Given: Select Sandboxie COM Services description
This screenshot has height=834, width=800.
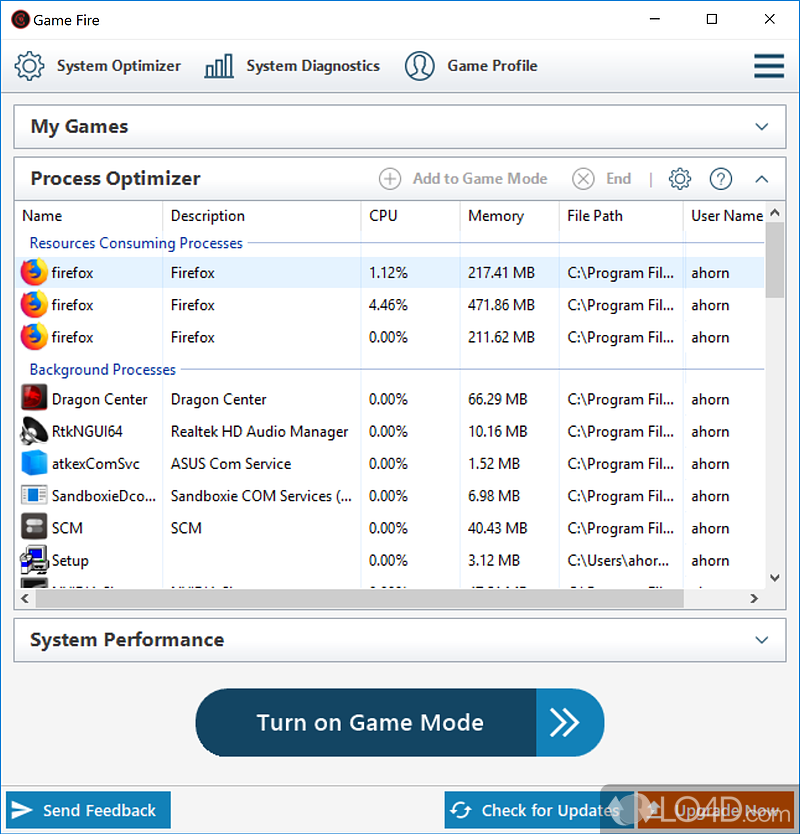Looking at the screenshot, I should pyautogui.click(x=261, y=496).
